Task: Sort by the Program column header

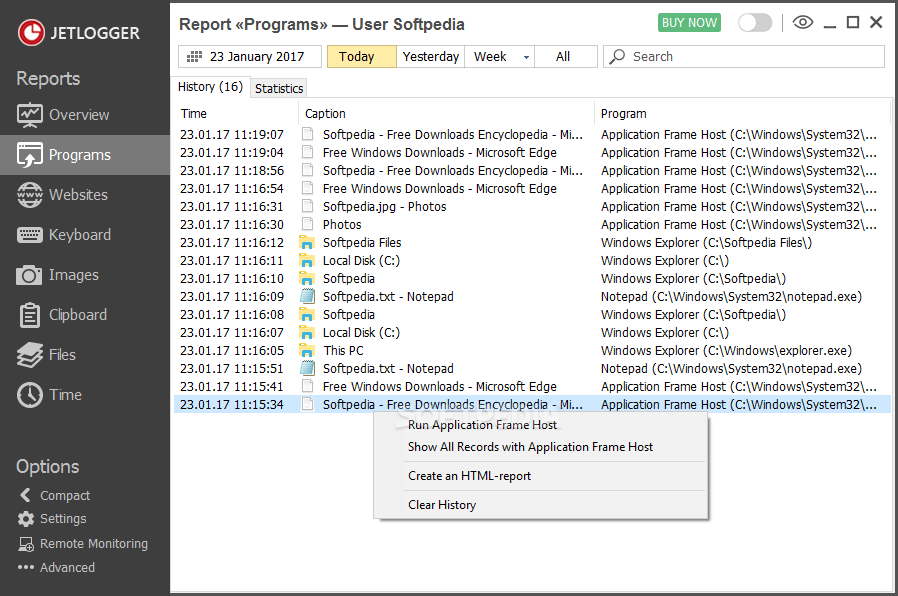Action: pyautogui.click(x=742, y=114)
